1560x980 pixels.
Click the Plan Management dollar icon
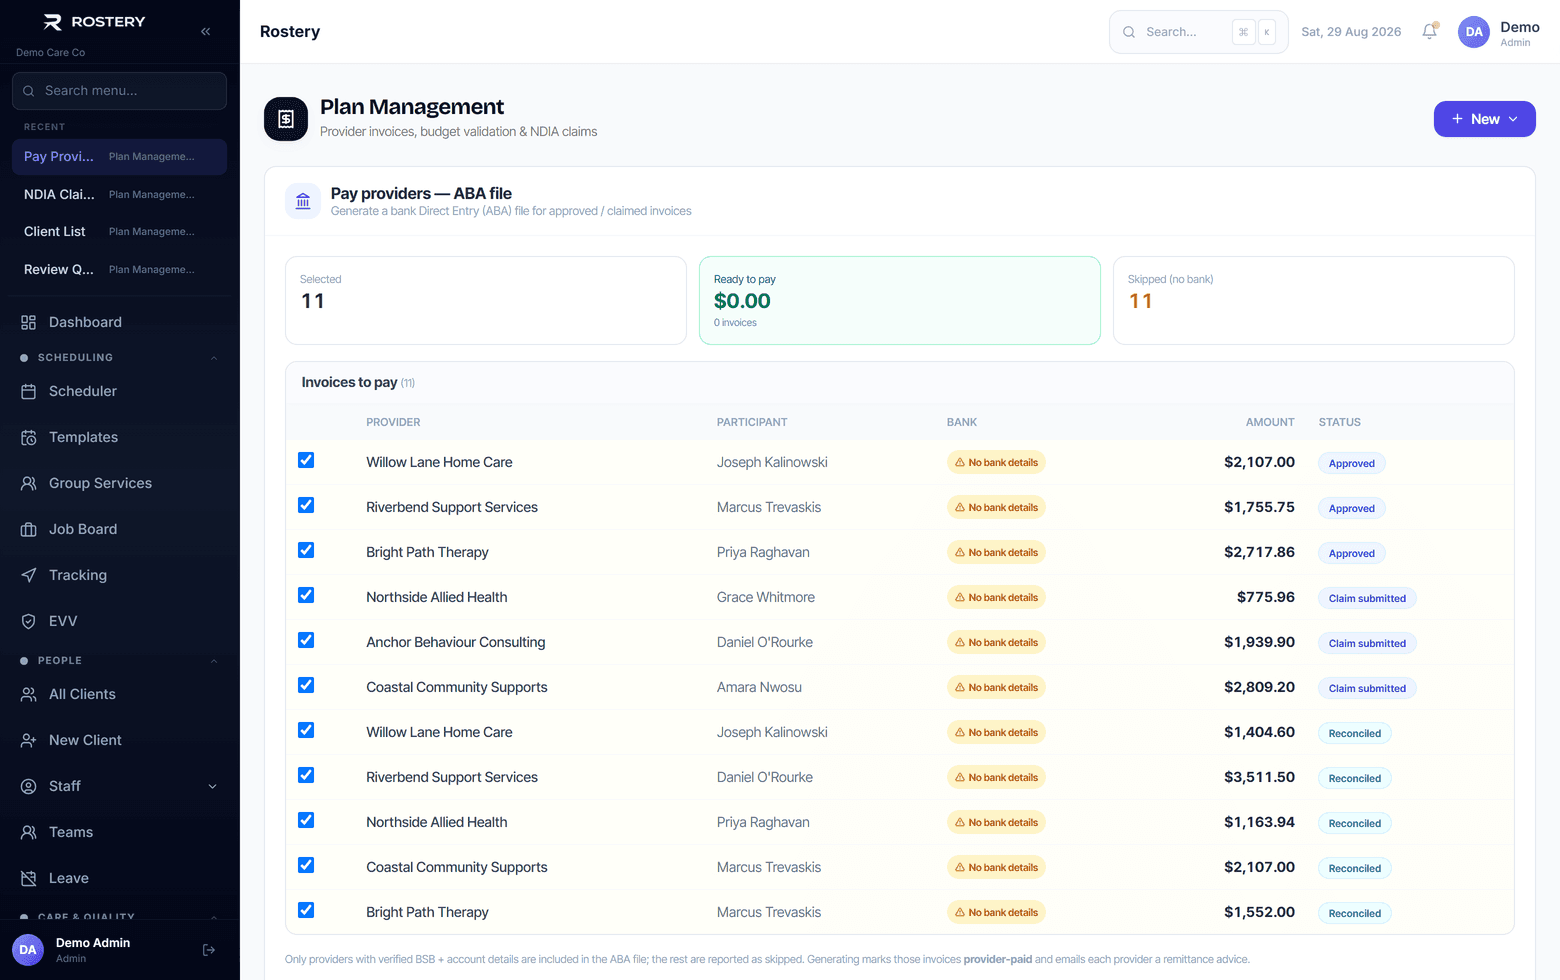point(286,119)
